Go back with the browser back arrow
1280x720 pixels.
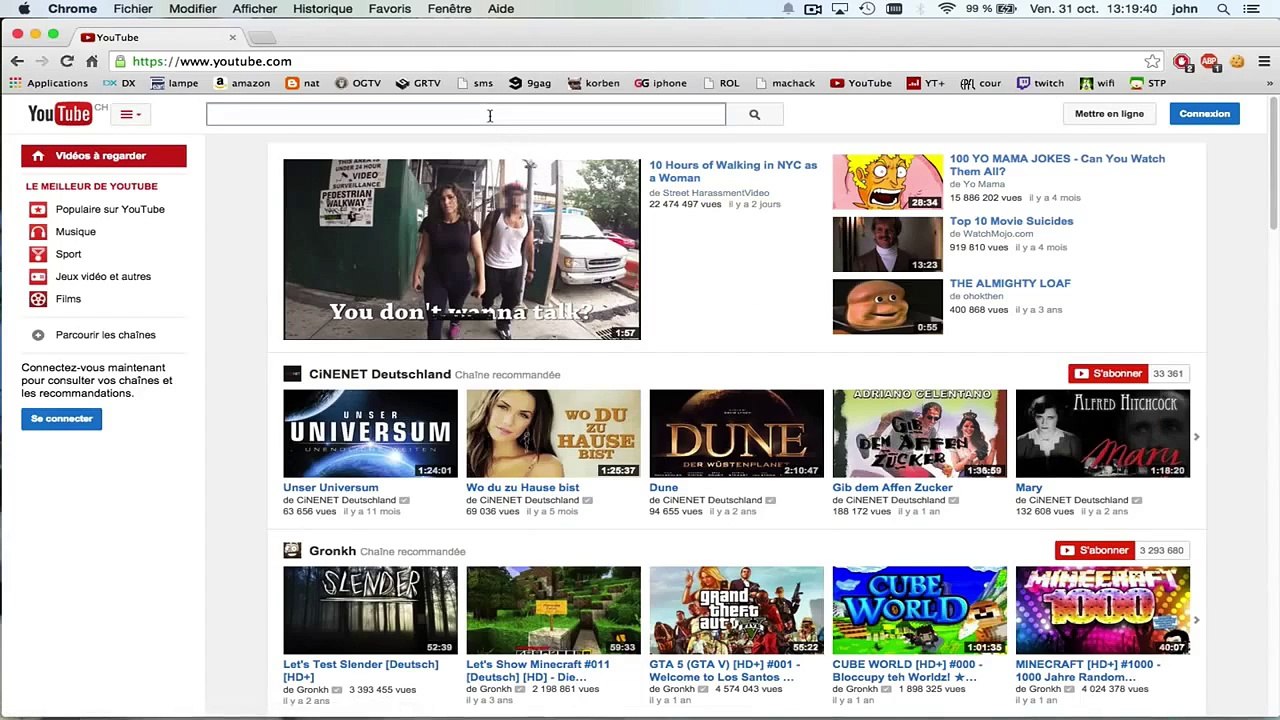(17, 61)
